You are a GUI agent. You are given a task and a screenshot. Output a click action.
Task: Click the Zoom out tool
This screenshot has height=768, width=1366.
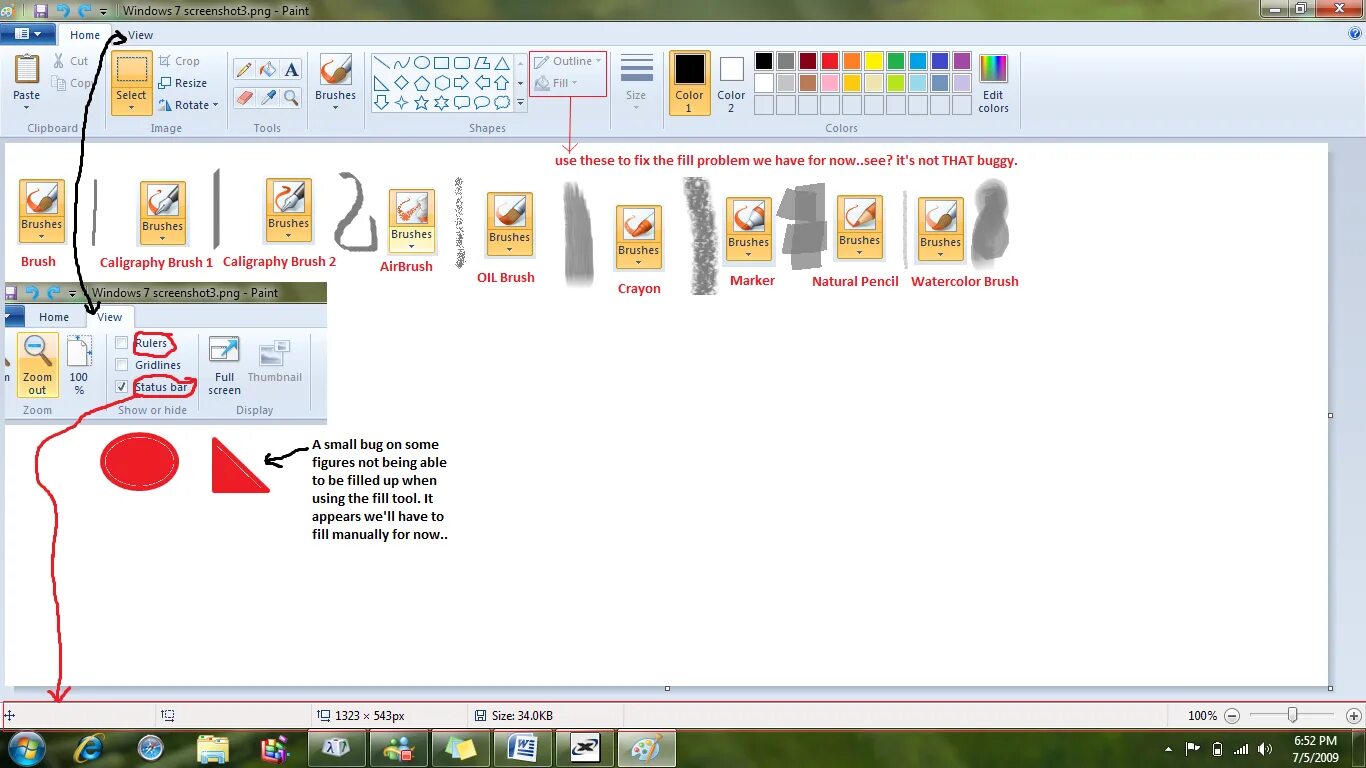37,362
